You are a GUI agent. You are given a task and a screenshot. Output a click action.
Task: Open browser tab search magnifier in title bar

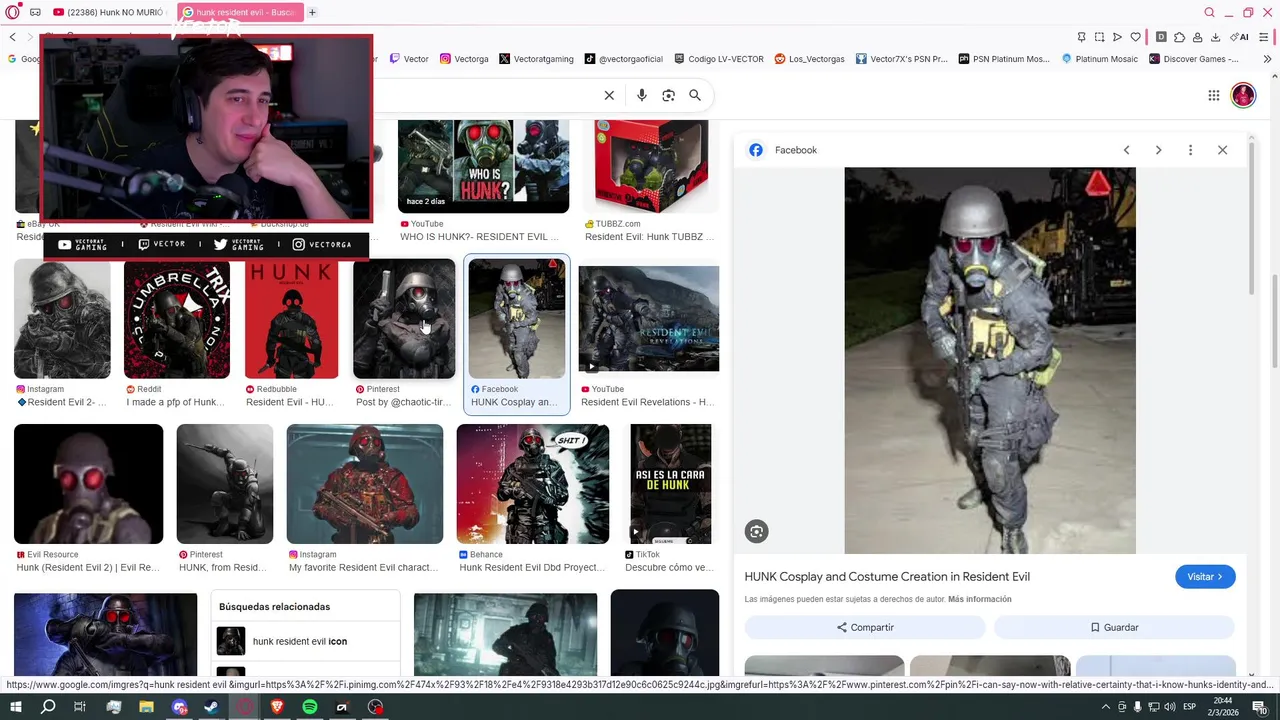coord(1210,12)
